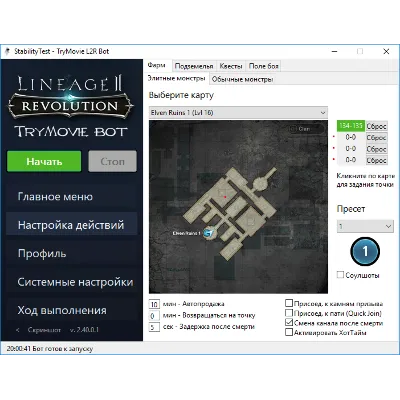Select the Элитные монстры subtab

177,79
